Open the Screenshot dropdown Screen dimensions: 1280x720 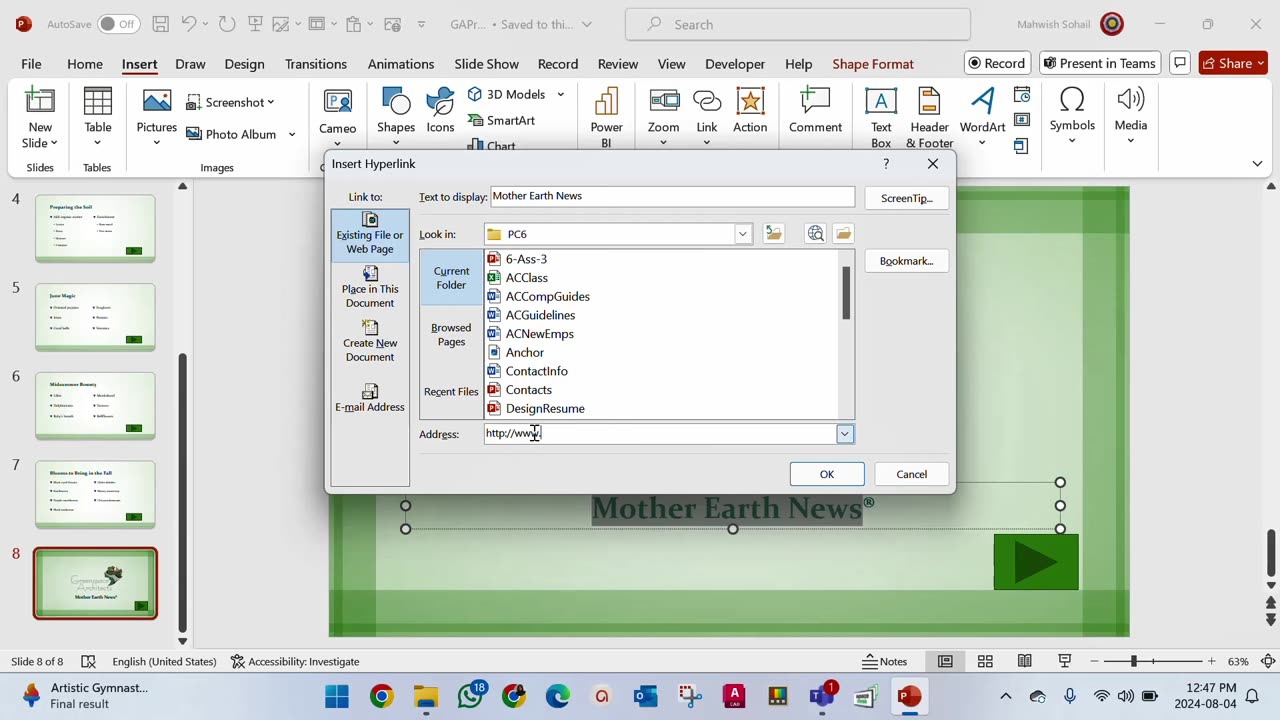(x=231, y=102)
